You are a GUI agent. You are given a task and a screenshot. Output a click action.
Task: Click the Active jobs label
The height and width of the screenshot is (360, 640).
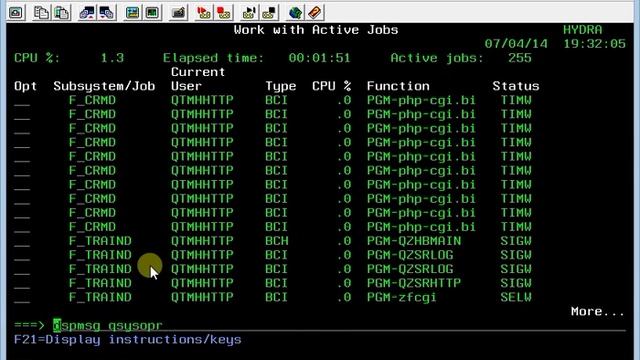(437, 58)
